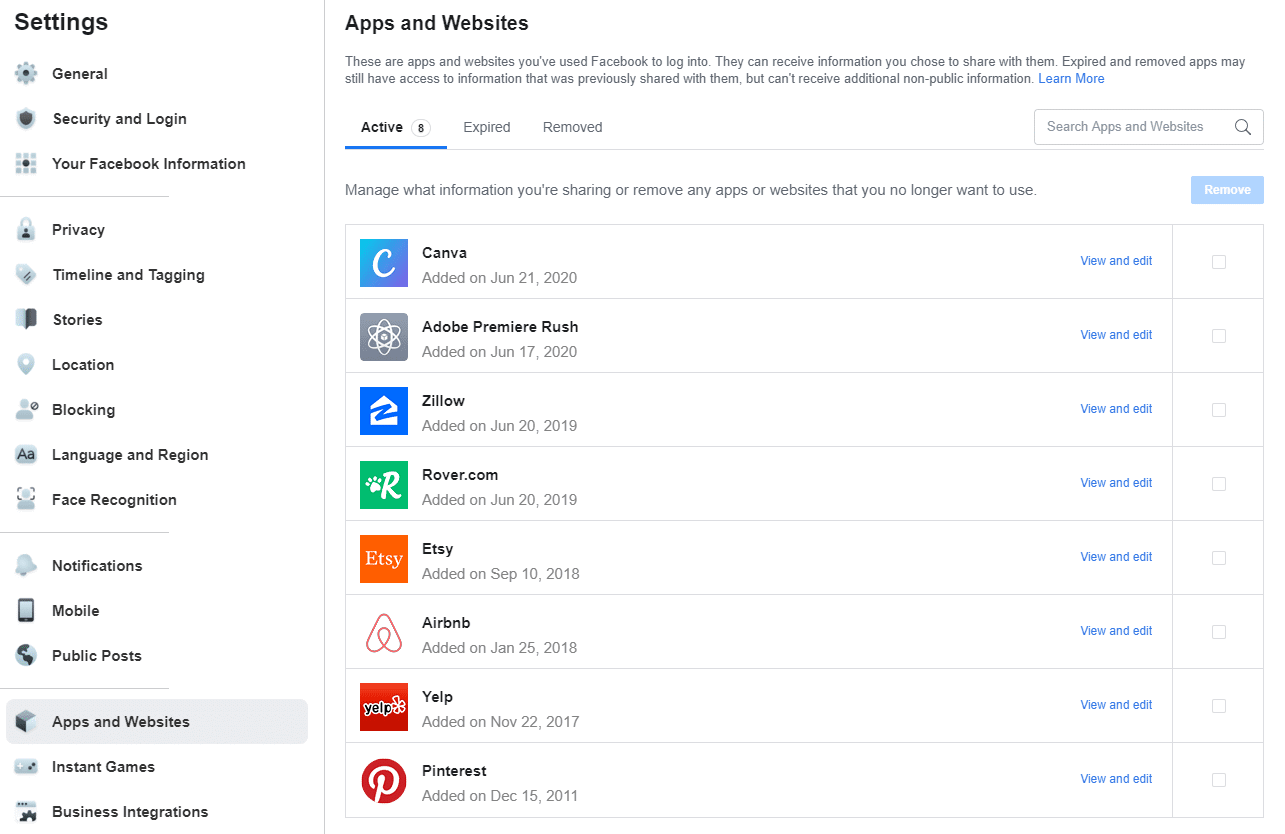Image resolution: width=1285 pixels, height=834 pixels.
Task: Click the Pinterest app icon
Action: [x=384, y=781]
